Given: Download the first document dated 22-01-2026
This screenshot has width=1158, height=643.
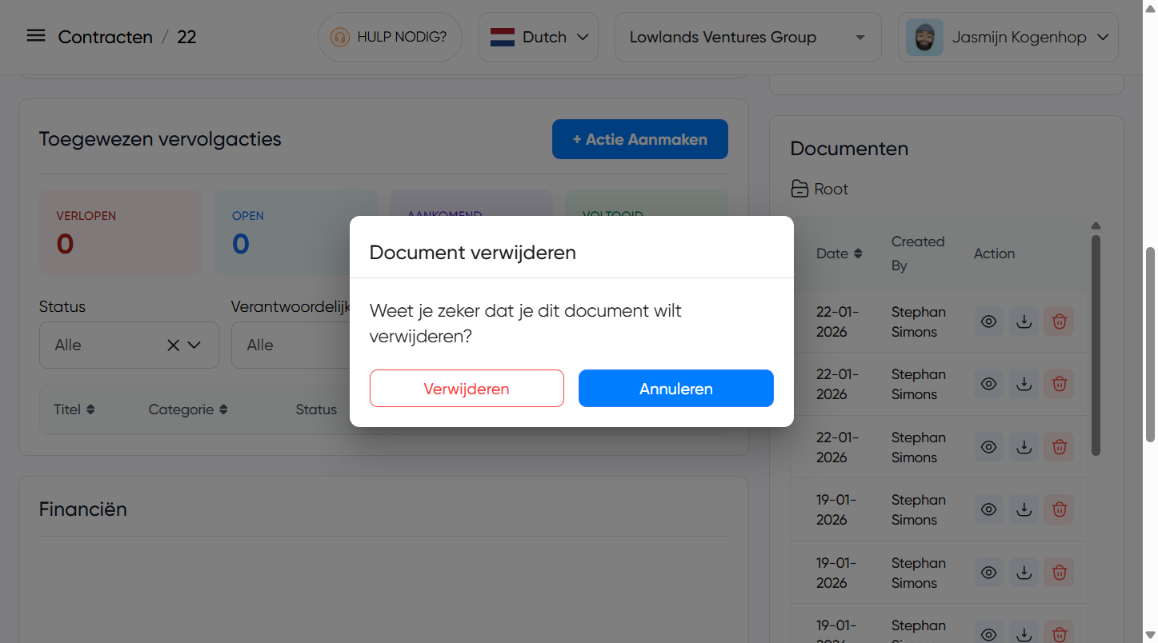Looking at the screenshot, I should pos(1023,322).
